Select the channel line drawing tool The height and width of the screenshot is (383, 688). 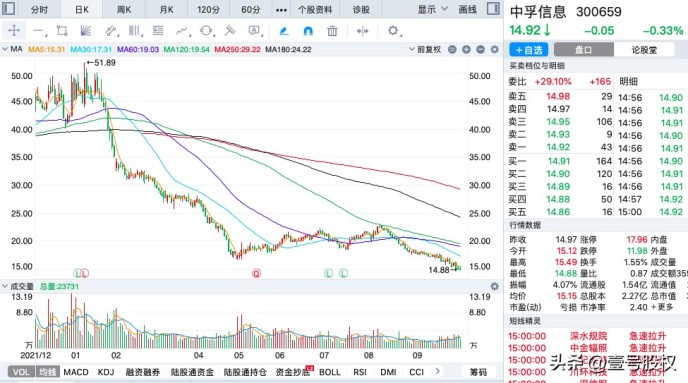[x=111, y=30]
